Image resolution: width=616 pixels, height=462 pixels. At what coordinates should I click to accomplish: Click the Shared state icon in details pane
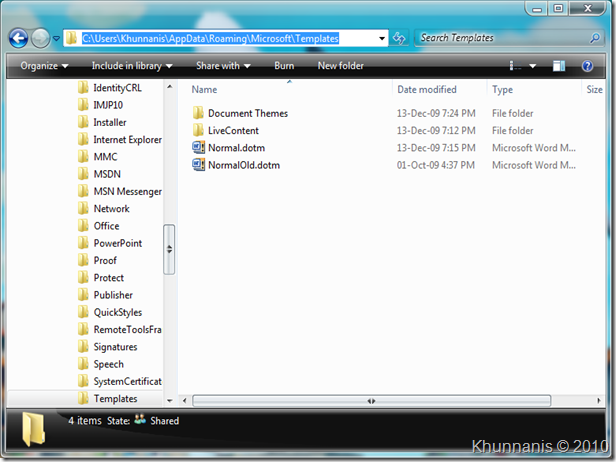point(140,420)
